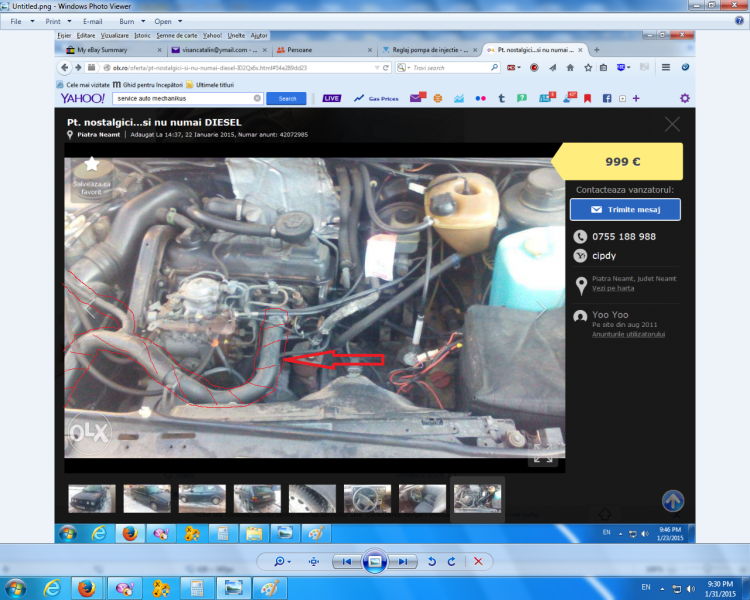Toggle the star to save ad as favorite

click(92, 163)
